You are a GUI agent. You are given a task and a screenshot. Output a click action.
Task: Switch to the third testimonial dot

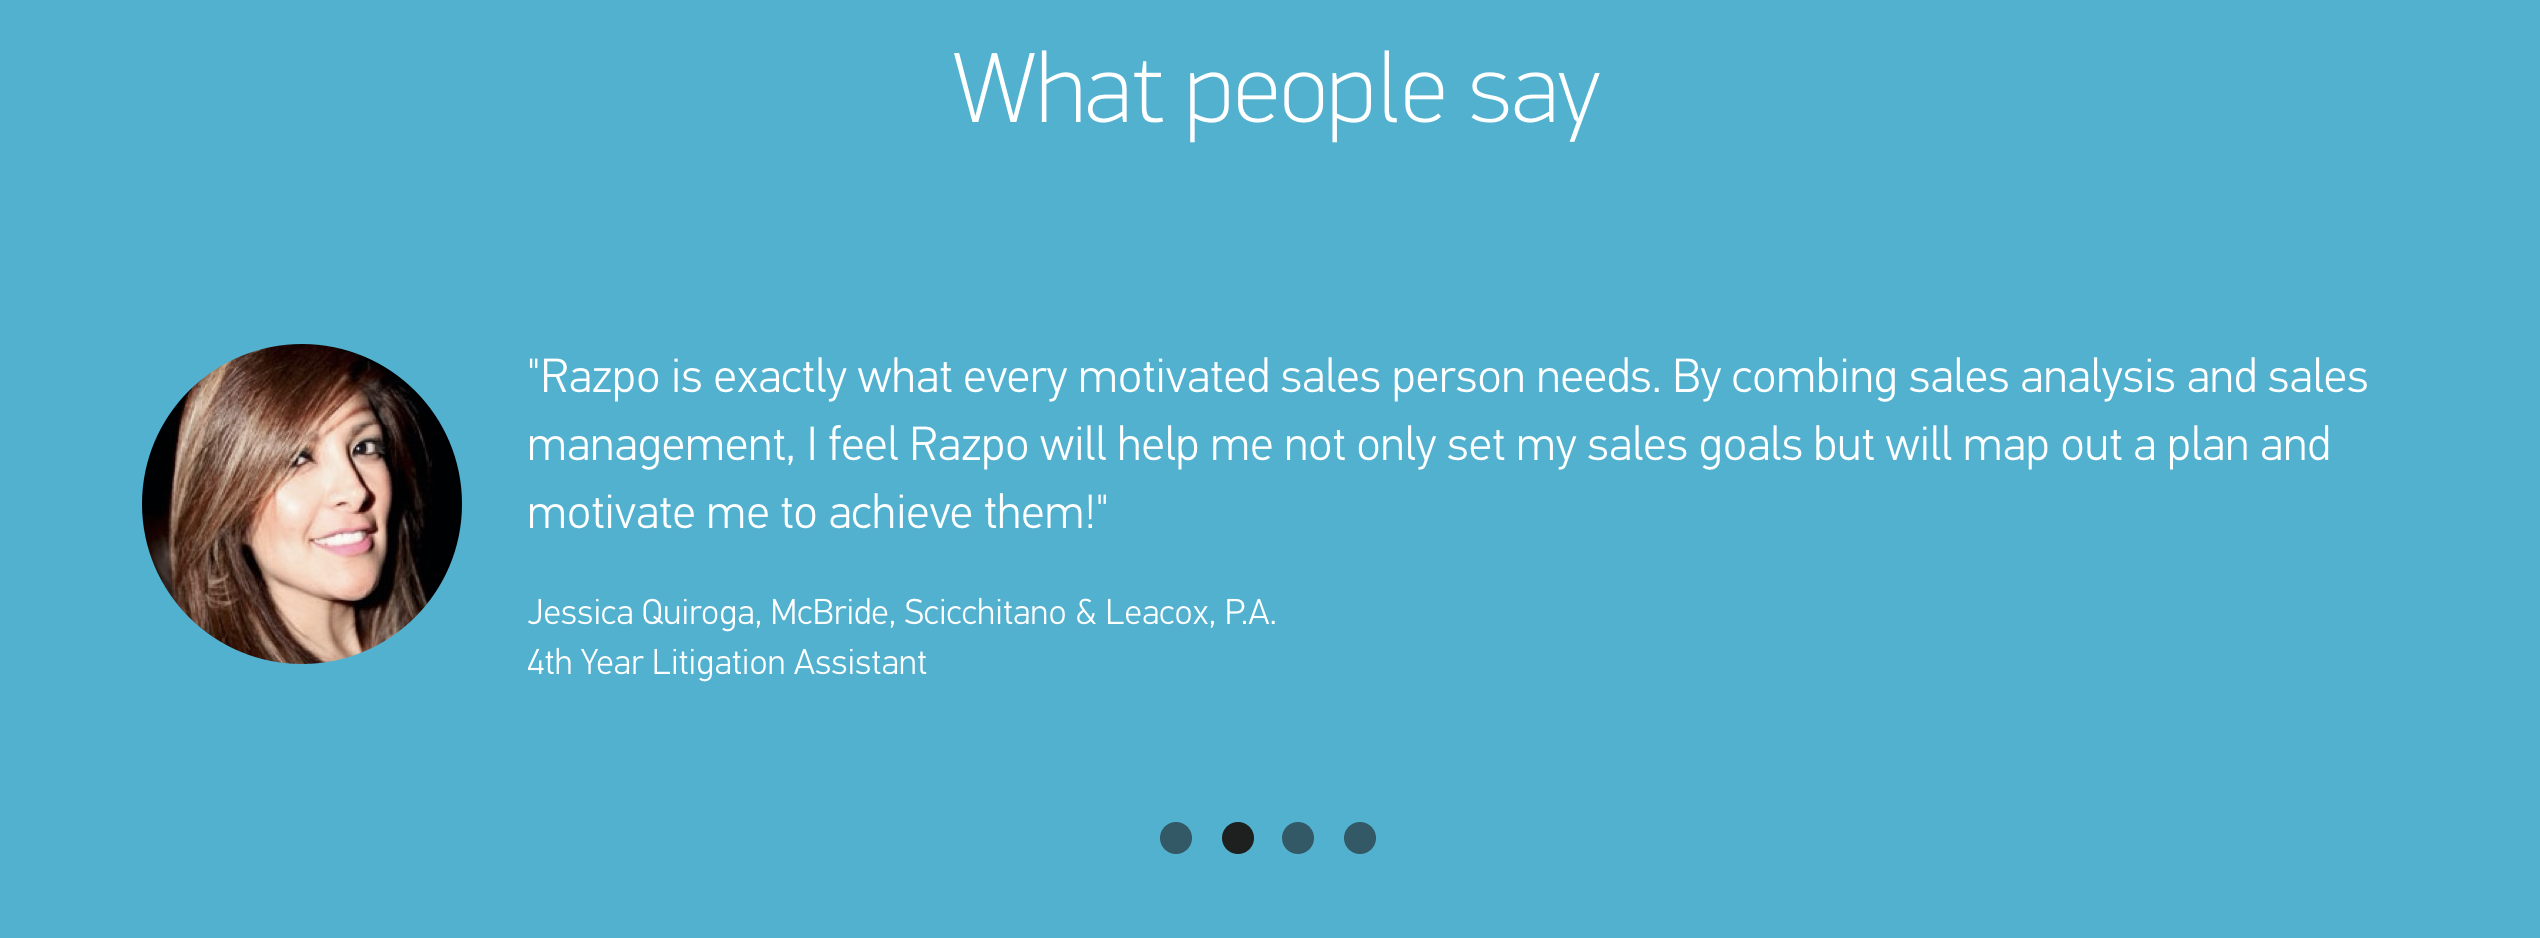tap(1298, 838)
